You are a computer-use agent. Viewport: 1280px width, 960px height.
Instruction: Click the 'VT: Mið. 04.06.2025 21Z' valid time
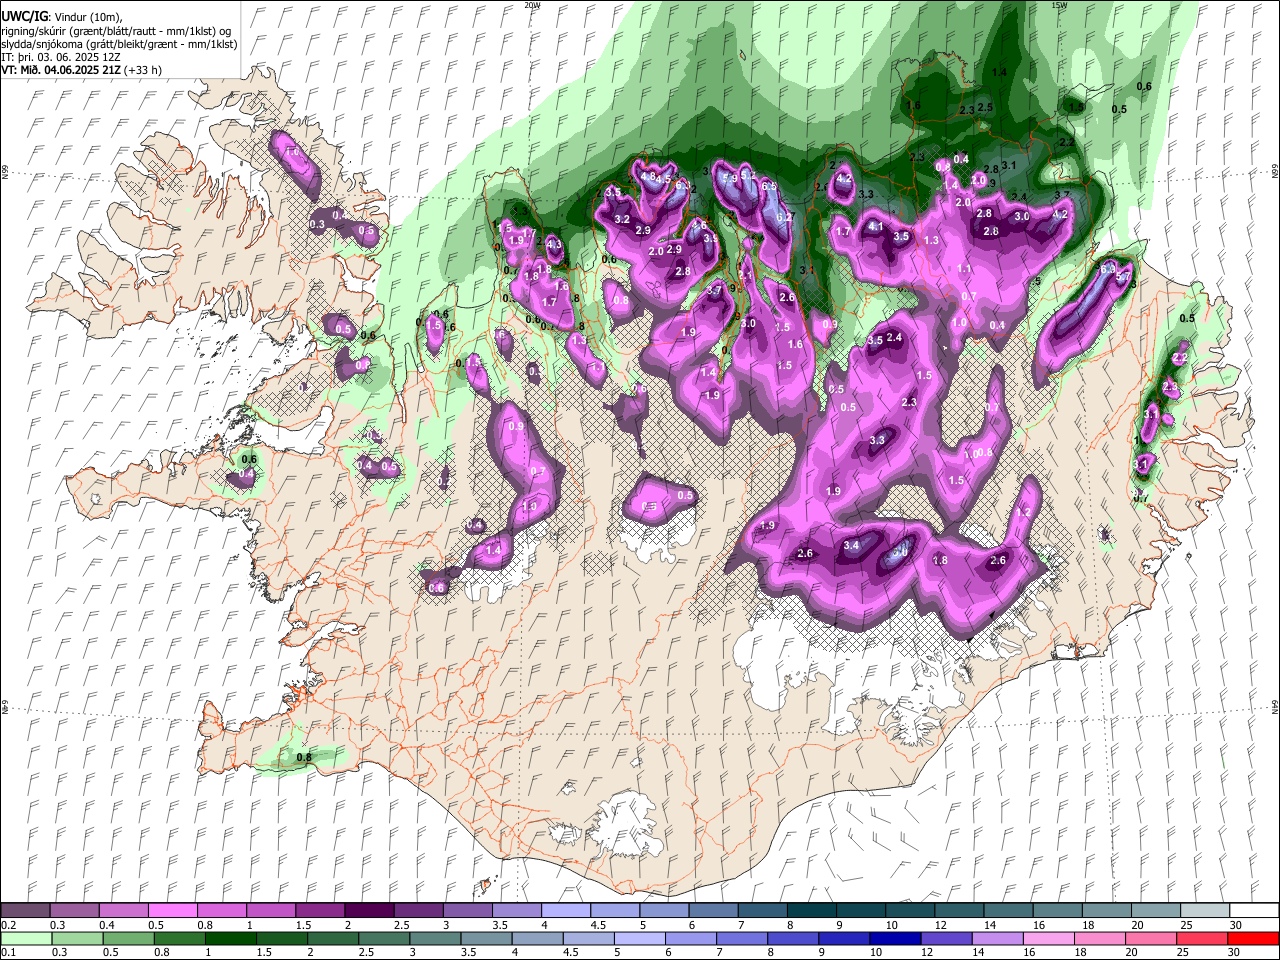(x=62, y=70)
